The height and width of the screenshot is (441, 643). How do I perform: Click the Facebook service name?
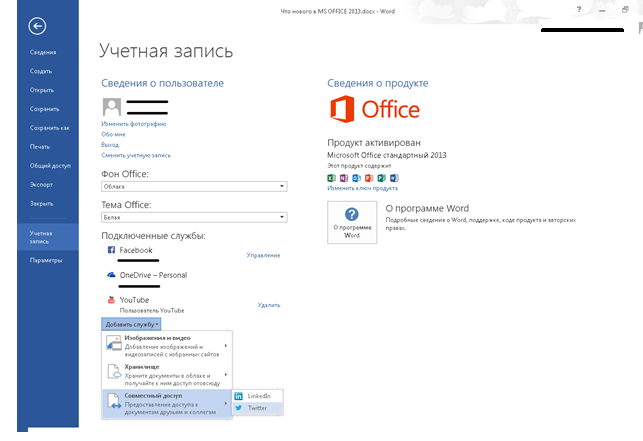(x=136, y=250)
